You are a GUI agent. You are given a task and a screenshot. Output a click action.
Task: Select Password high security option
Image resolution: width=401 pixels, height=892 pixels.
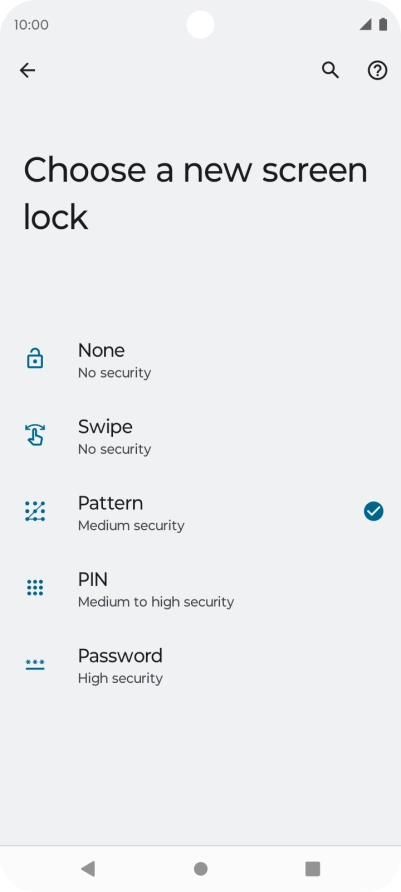click(200, 664)
